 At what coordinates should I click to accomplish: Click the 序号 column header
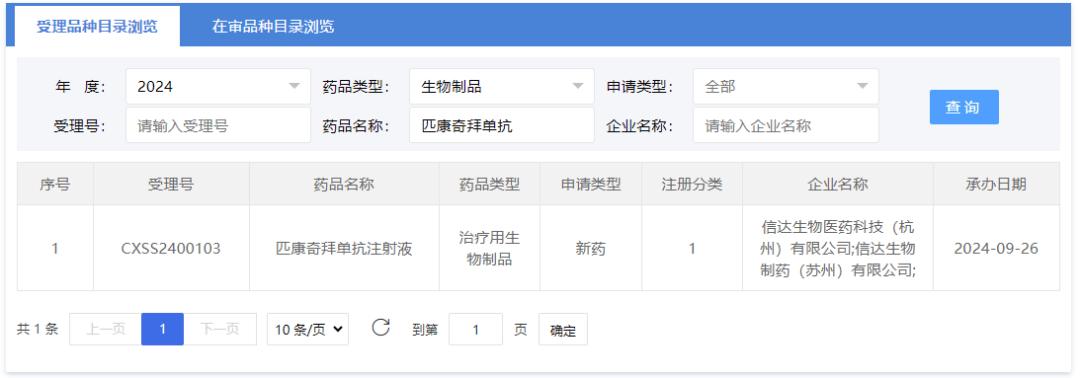[55, 184]
